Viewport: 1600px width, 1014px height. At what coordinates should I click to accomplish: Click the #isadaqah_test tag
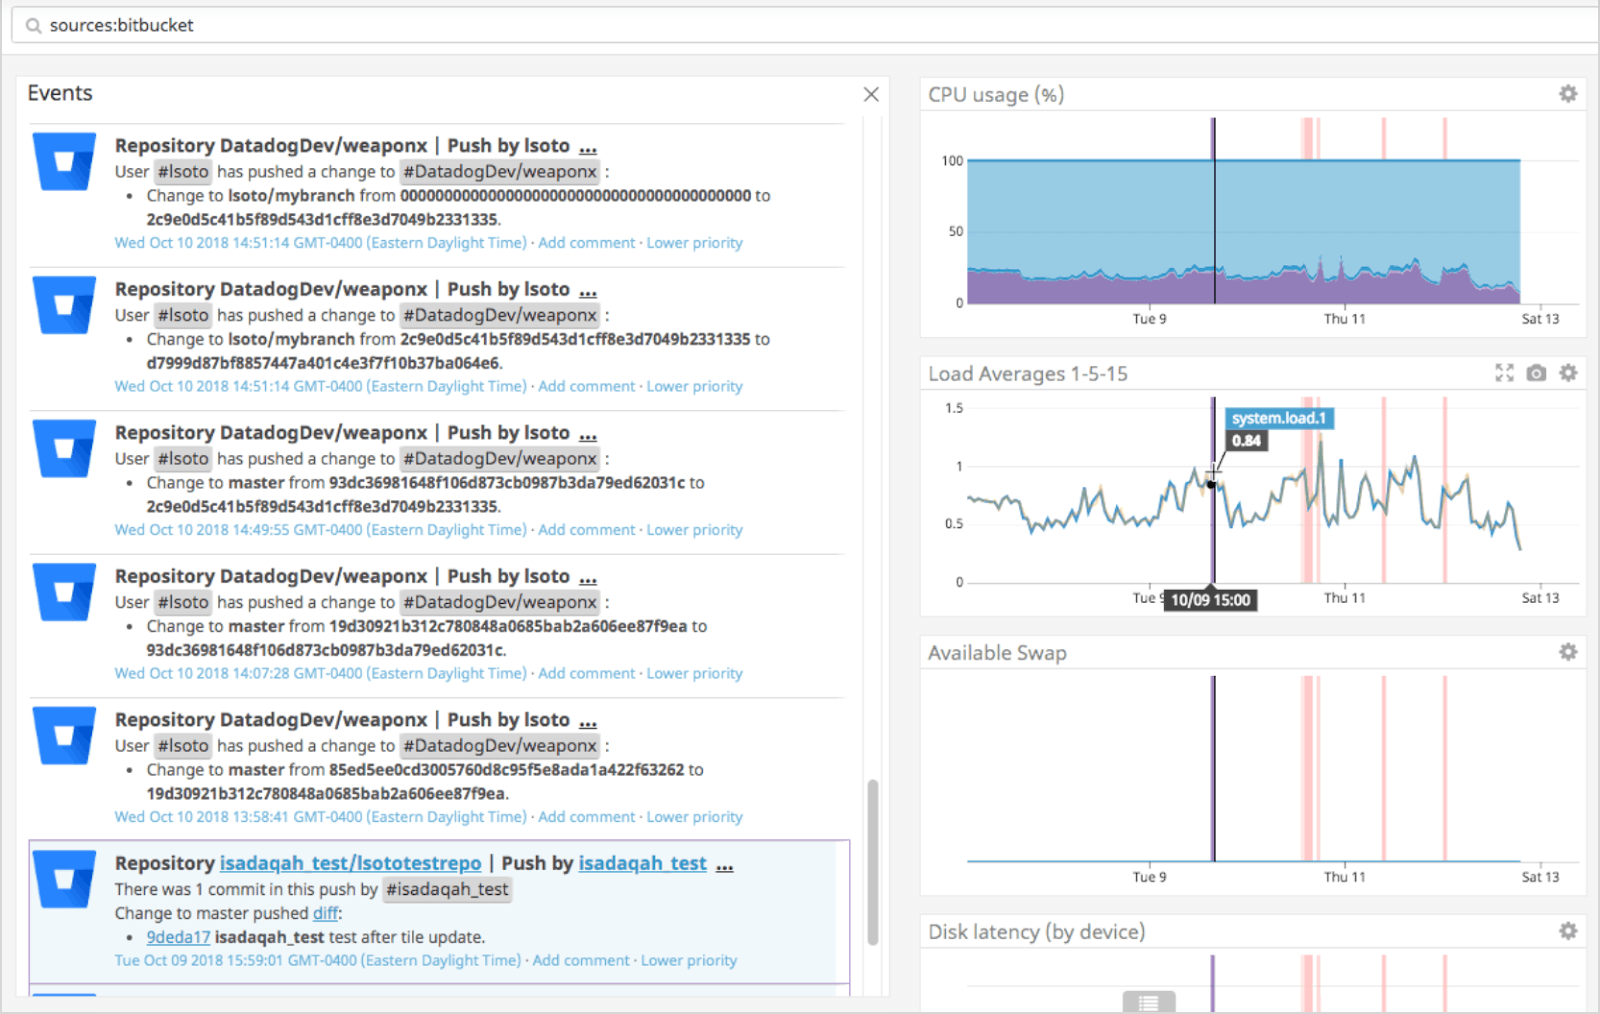447,889
